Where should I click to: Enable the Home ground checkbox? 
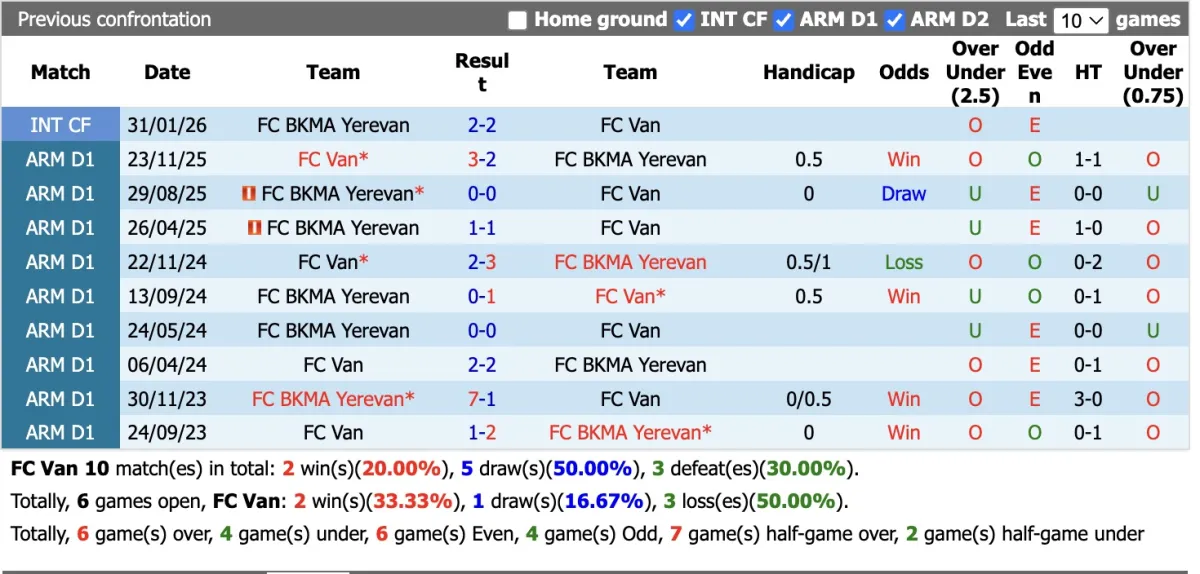[x=517, y=20]
